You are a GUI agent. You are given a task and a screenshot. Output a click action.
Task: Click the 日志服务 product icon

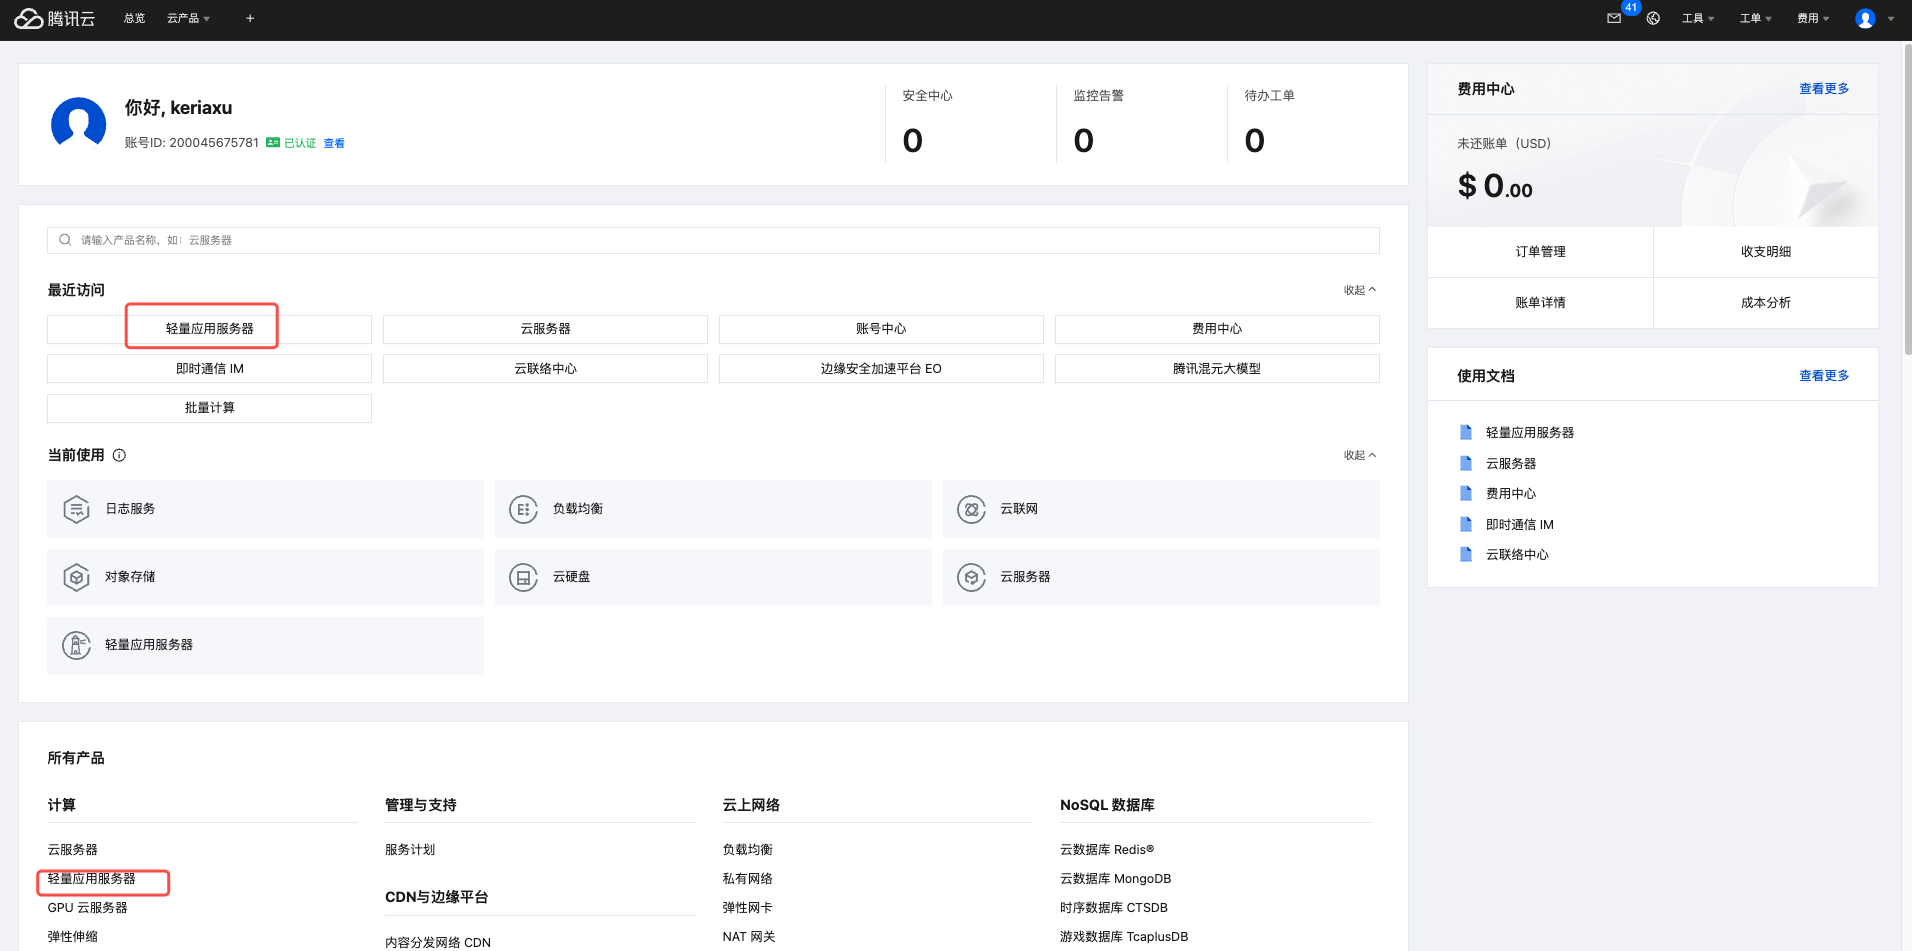click(x=77, y=509)
